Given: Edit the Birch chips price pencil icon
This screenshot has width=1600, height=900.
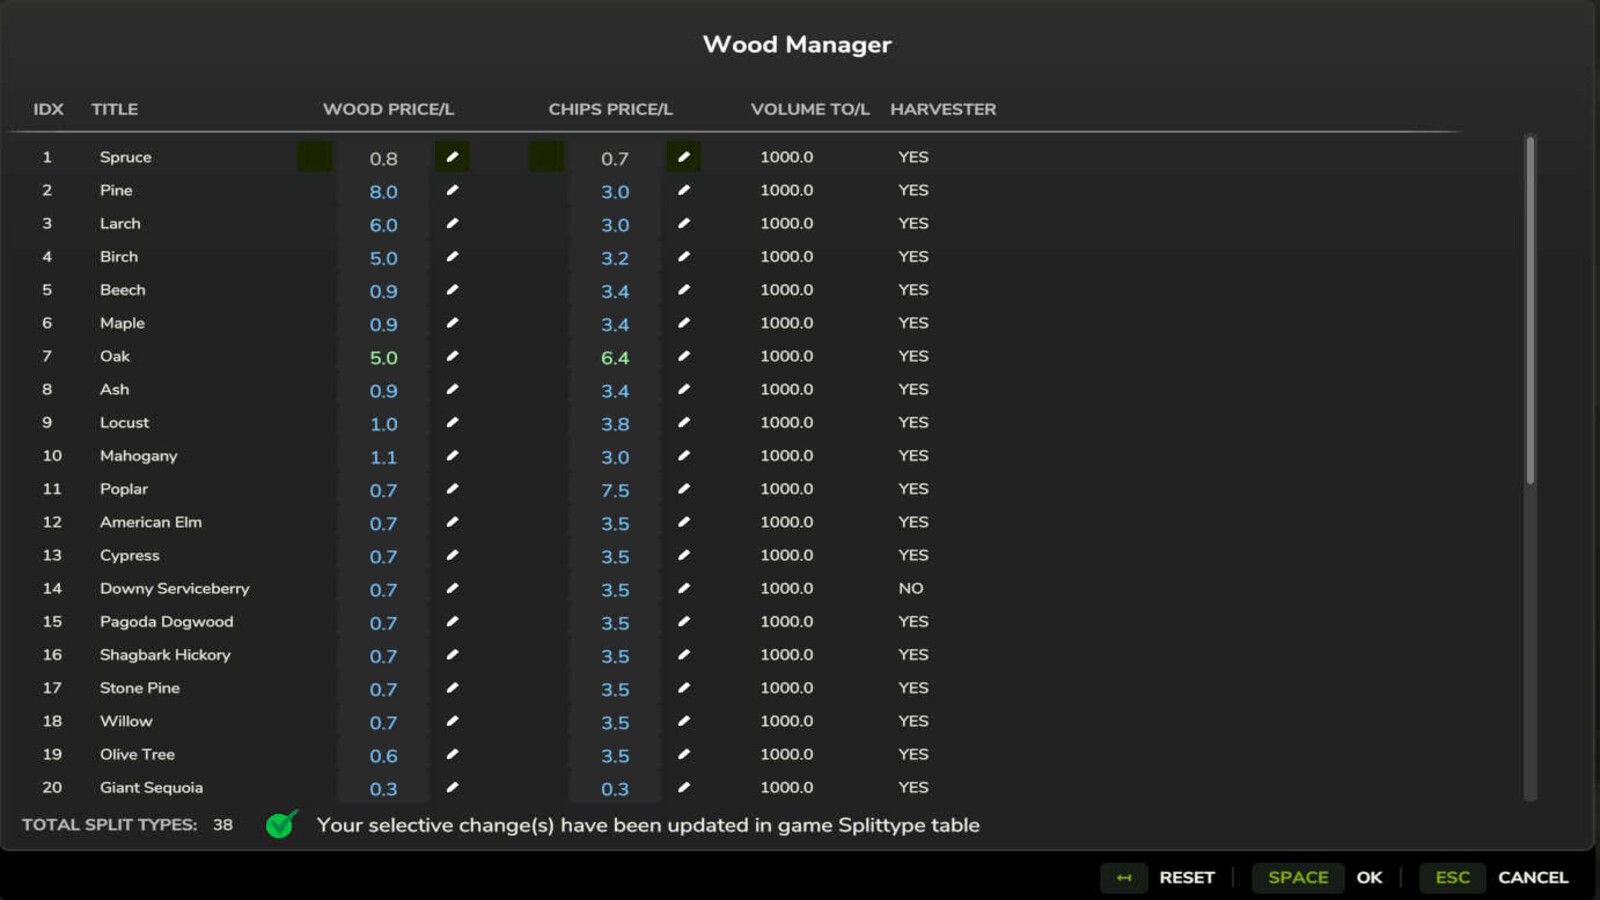Looking at the screenshot, I should [683, 257].
